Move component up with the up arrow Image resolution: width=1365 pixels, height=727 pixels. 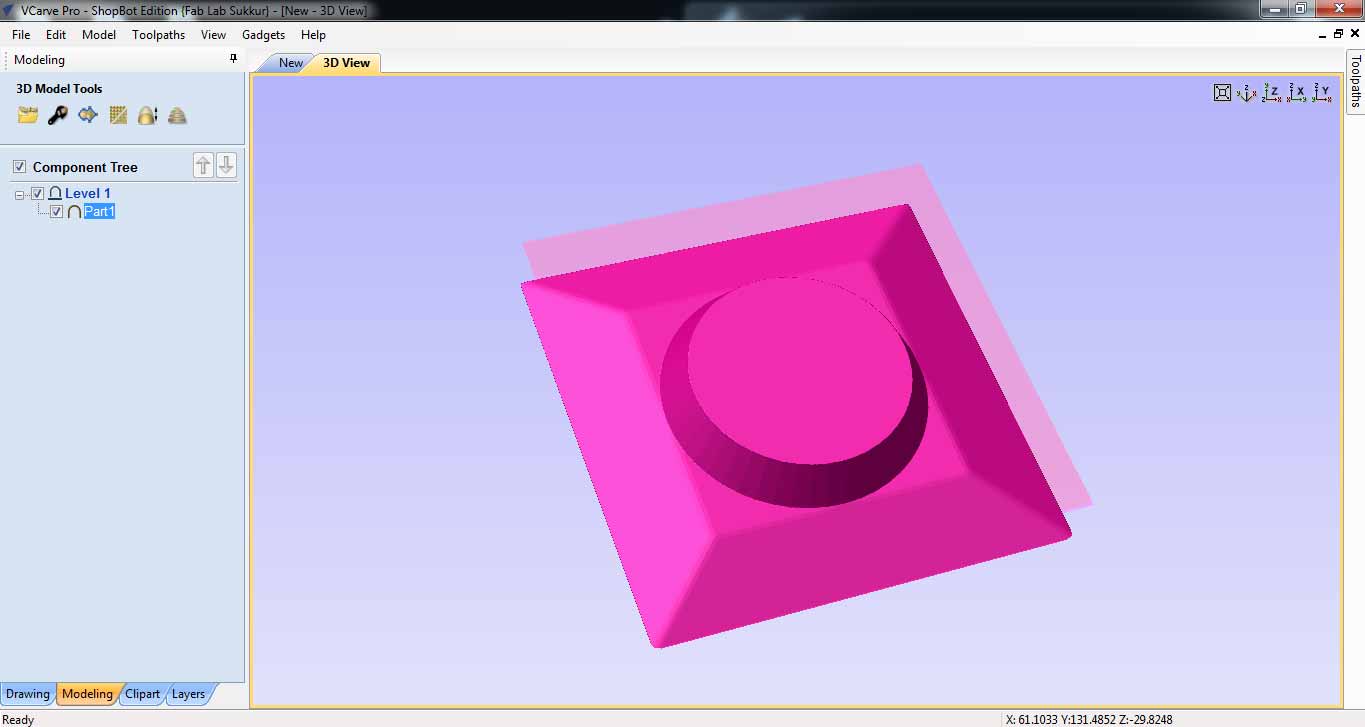point(203,166)
